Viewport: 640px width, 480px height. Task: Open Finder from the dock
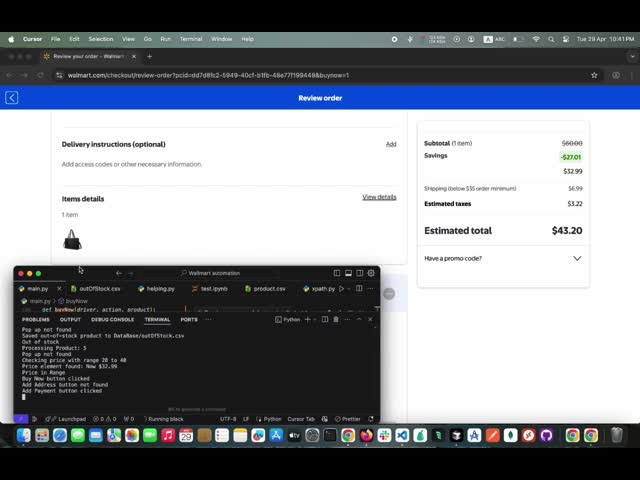pyautogui.click(x=24, y=436)
